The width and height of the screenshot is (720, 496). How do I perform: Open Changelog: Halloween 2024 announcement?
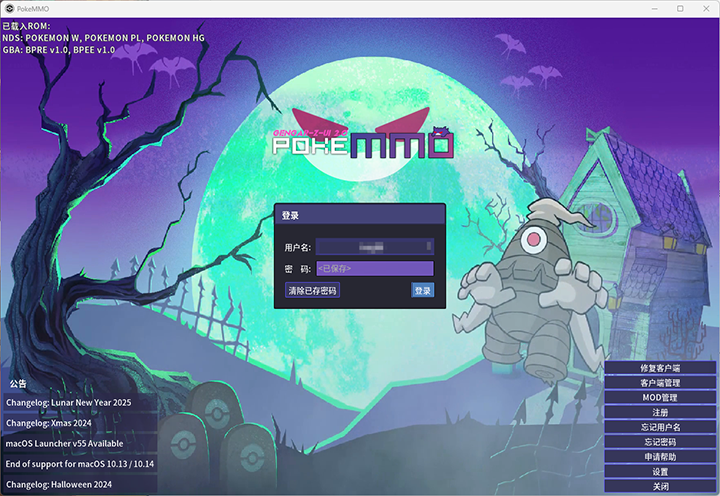pyautogui.click(x=80, y=485)
